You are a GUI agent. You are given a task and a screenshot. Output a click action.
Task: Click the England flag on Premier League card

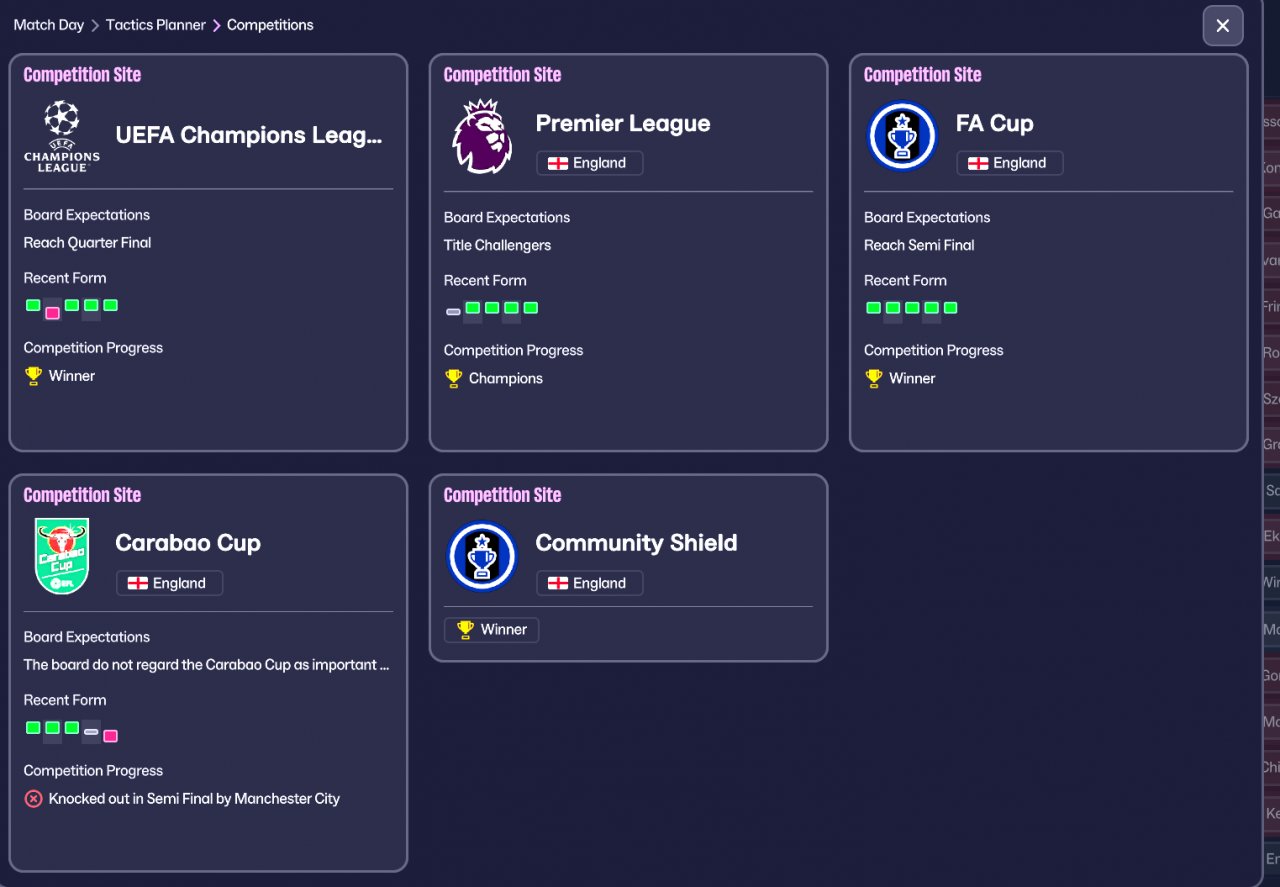[x=558, y=163]
